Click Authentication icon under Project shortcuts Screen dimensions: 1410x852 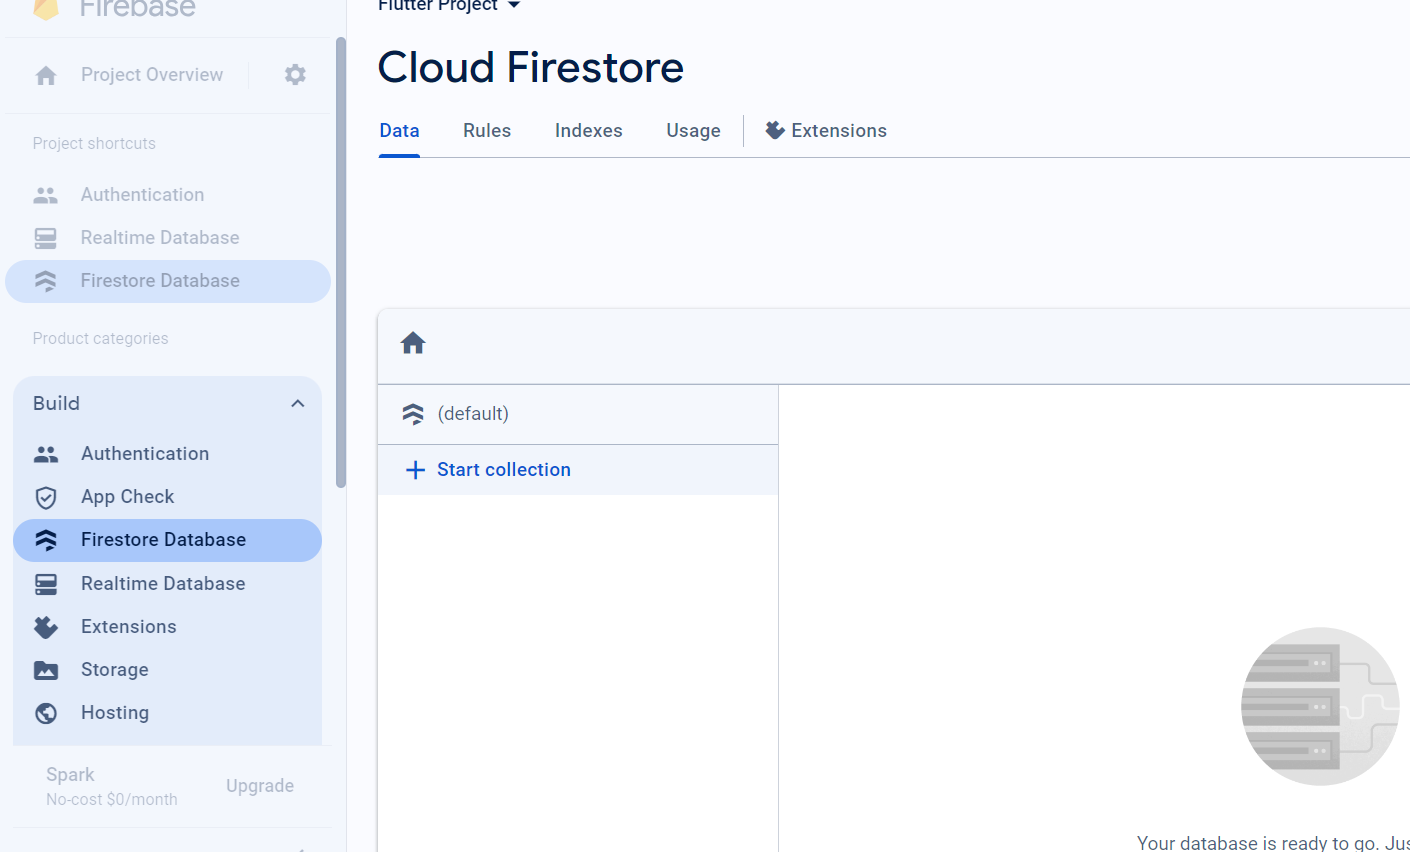(x=46, y=195)
